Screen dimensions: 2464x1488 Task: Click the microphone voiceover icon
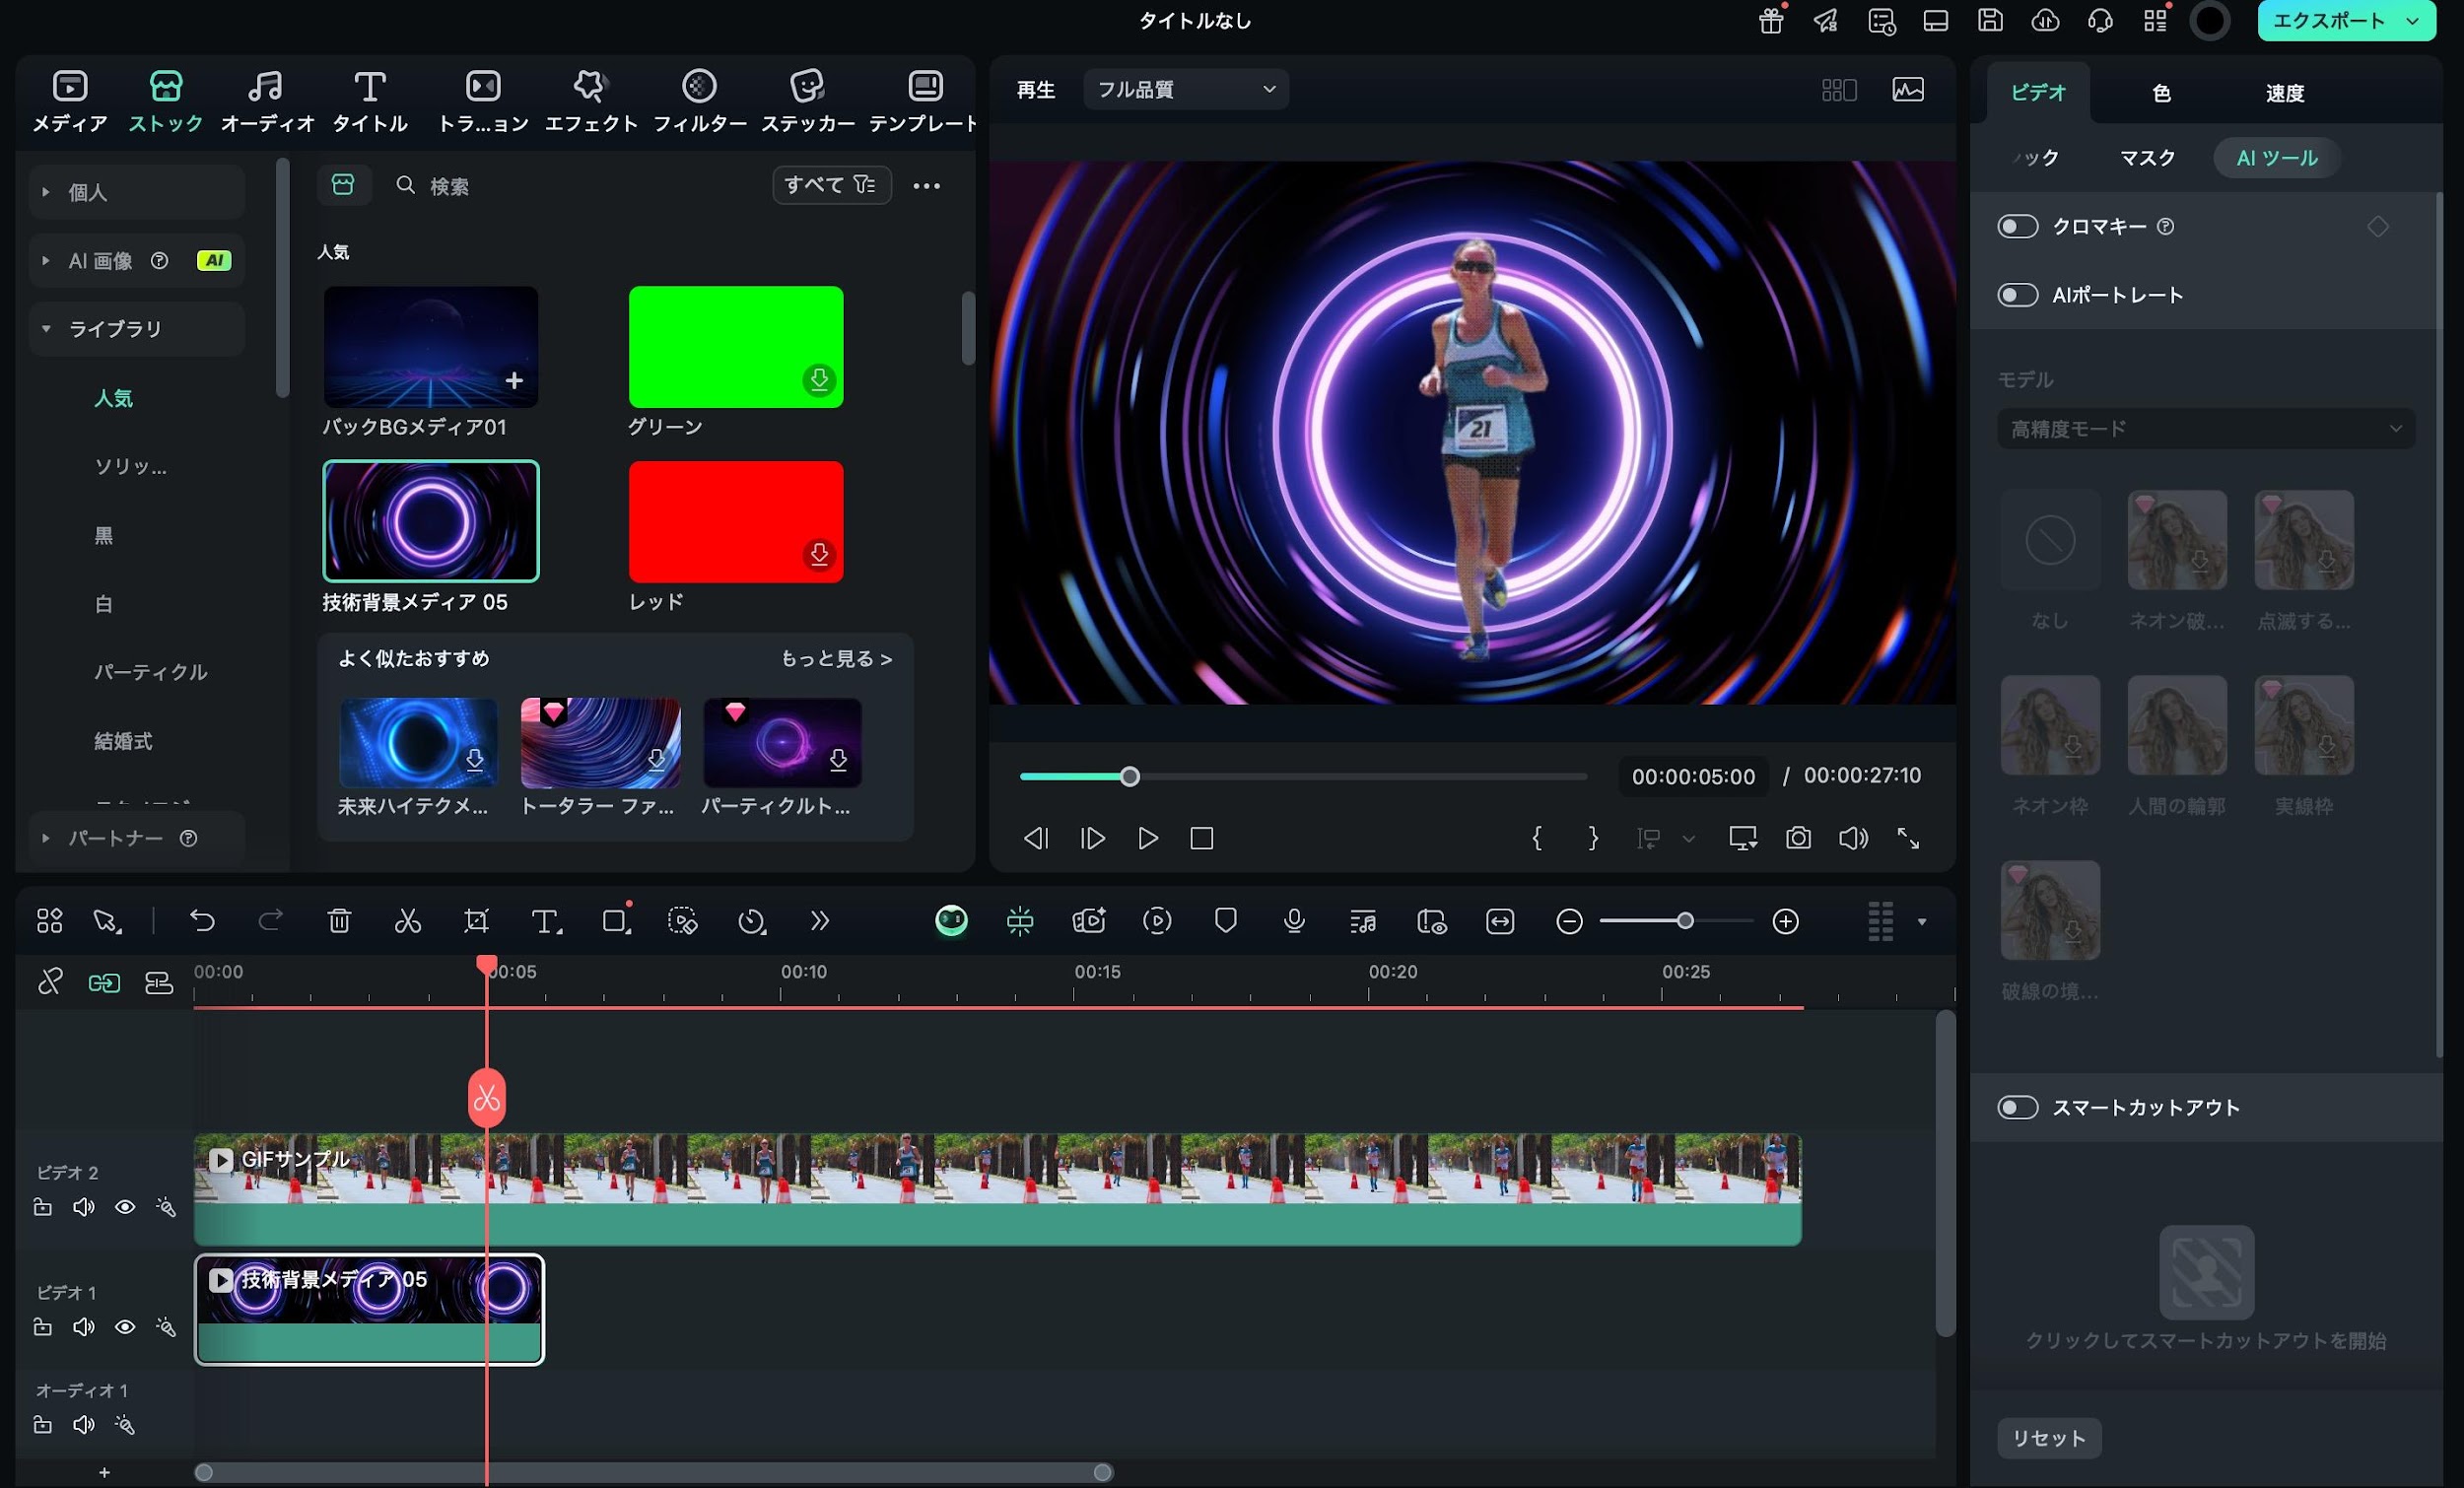tap(1293, 920)
